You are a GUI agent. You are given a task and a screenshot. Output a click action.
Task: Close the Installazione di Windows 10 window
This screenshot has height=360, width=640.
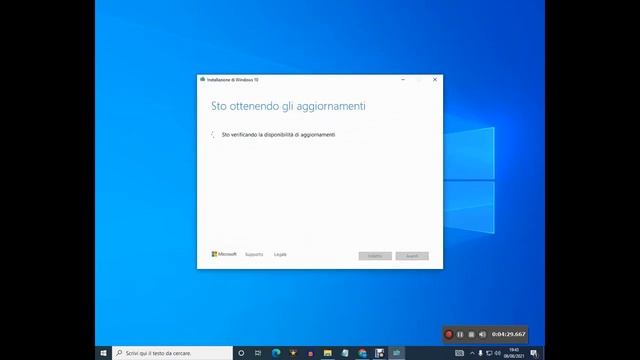[435, 80]
